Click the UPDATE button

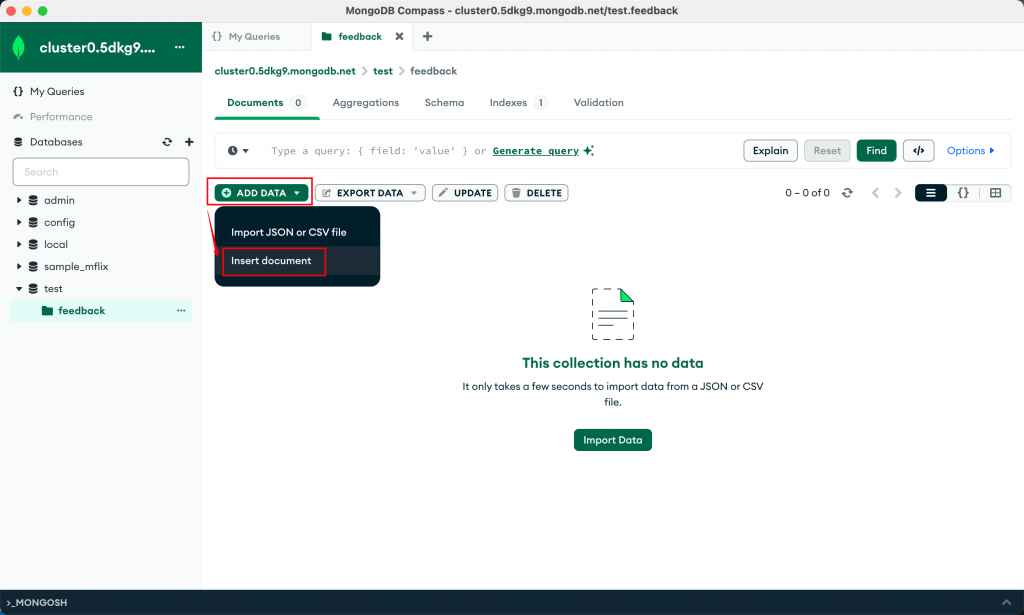[465, 193]
